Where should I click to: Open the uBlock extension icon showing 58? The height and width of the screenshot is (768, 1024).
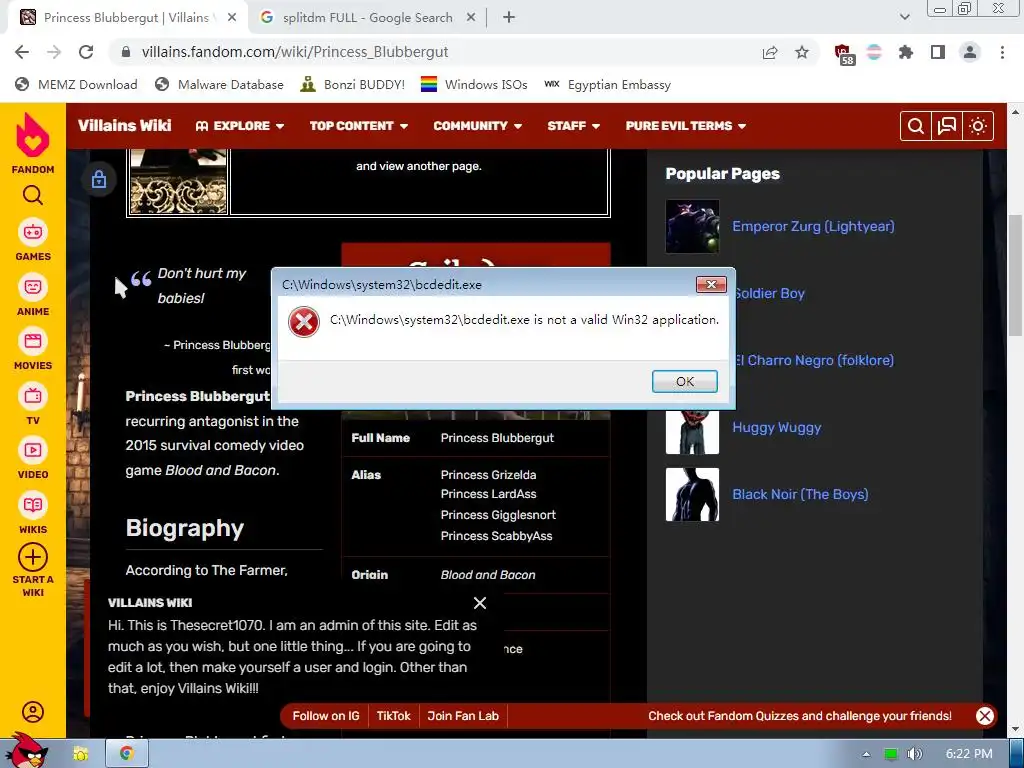coord(844,54)
